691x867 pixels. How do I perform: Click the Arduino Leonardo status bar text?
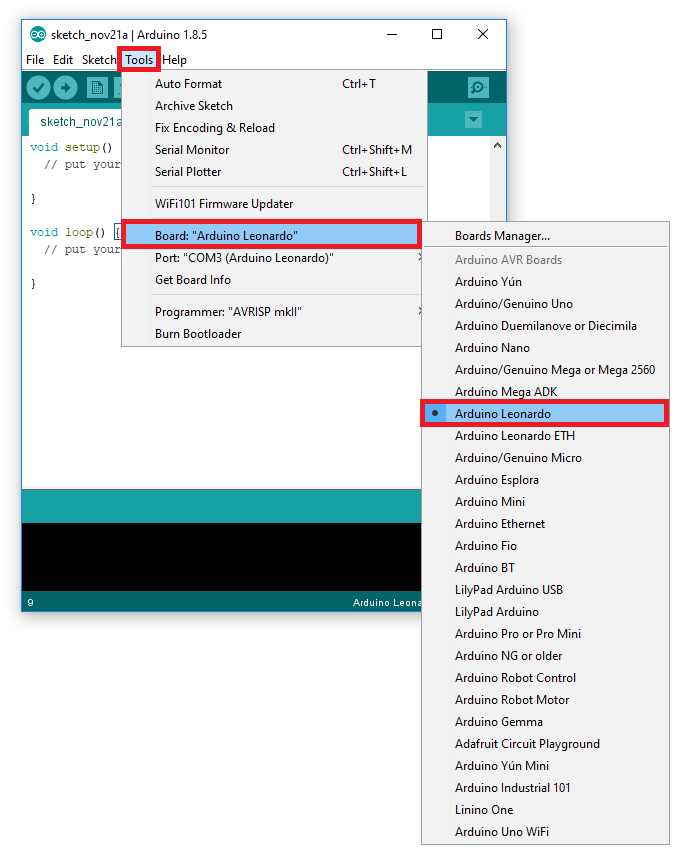(387, 603)
